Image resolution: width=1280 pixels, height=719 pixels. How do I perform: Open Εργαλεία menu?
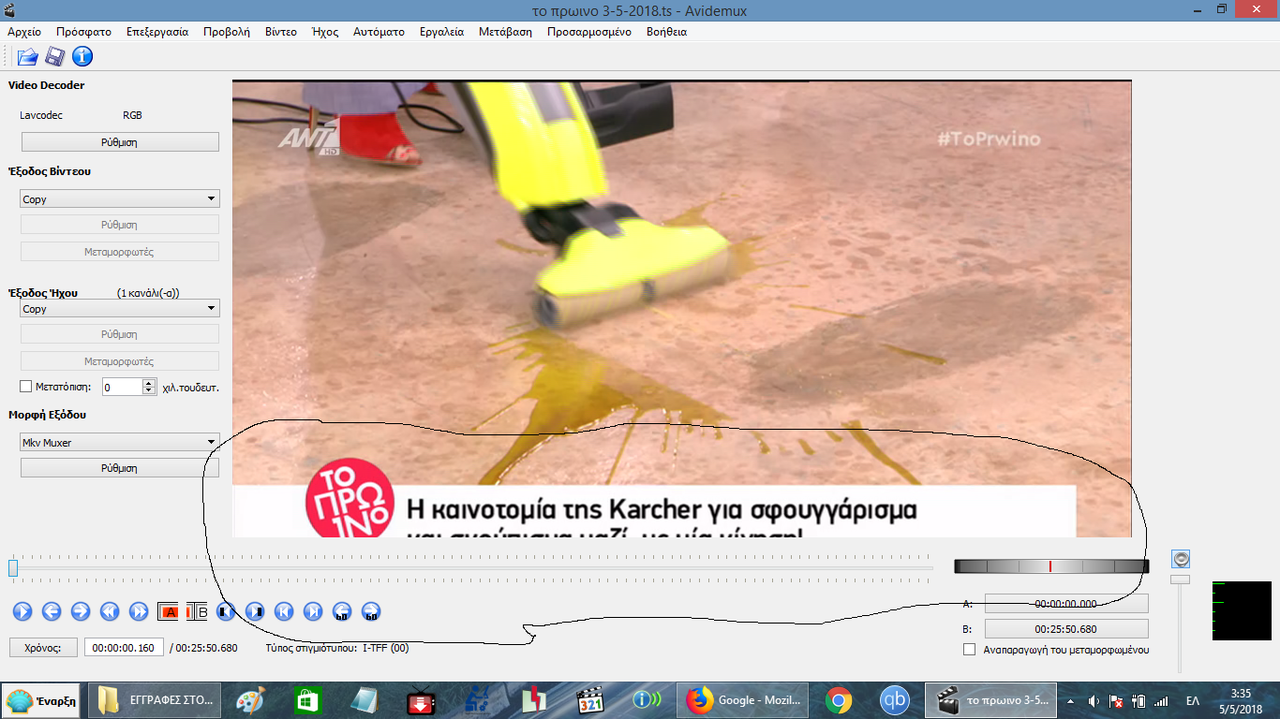[441, 32]
